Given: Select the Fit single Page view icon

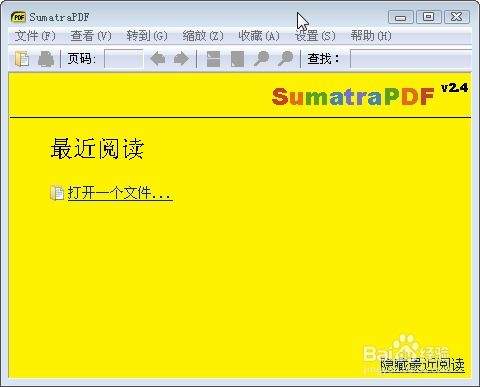Looking at the screenshot, I should [x=237, y=59].
